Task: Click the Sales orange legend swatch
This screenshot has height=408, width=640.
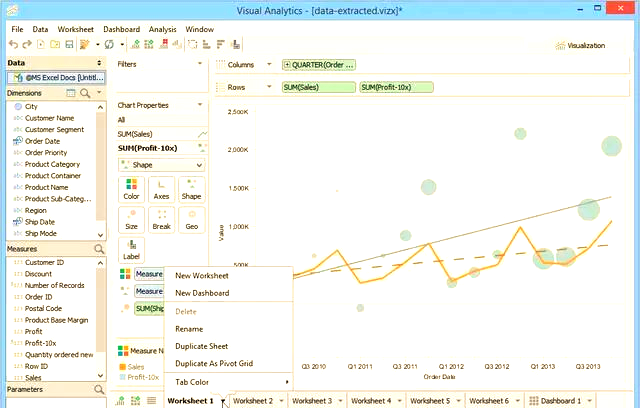Action: click(x=122, y=367)
